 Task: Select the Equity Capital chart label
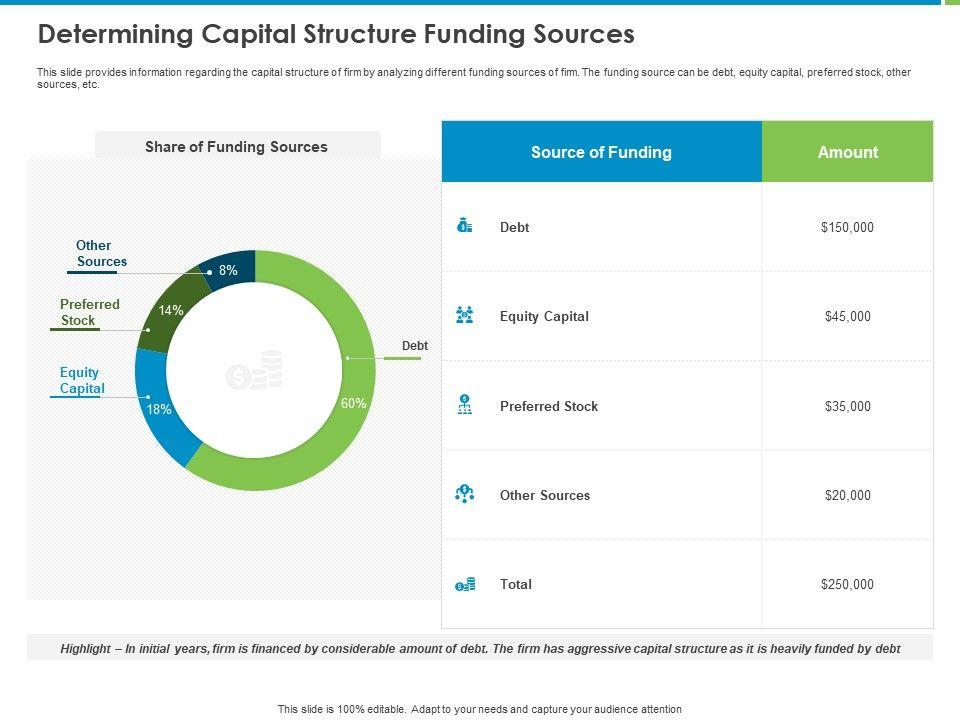81,381
